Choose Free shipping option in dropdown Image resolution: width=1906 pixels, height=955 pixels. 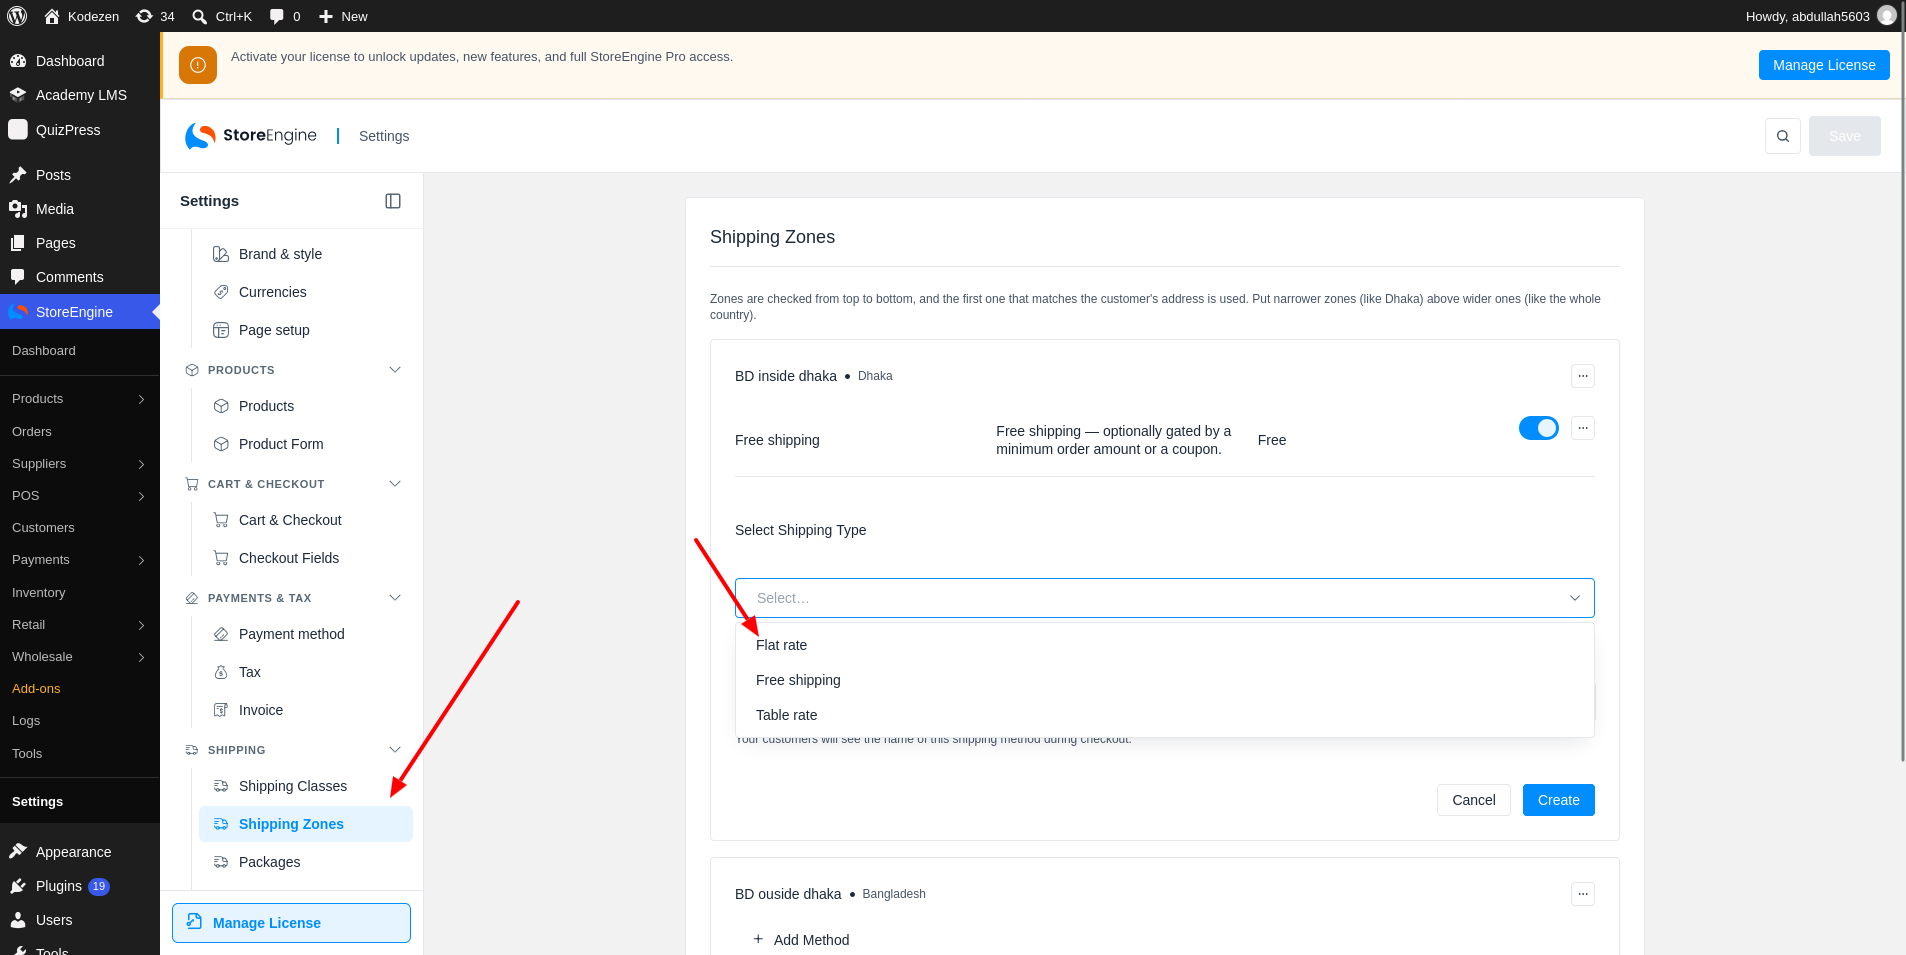coord(1164,680)
